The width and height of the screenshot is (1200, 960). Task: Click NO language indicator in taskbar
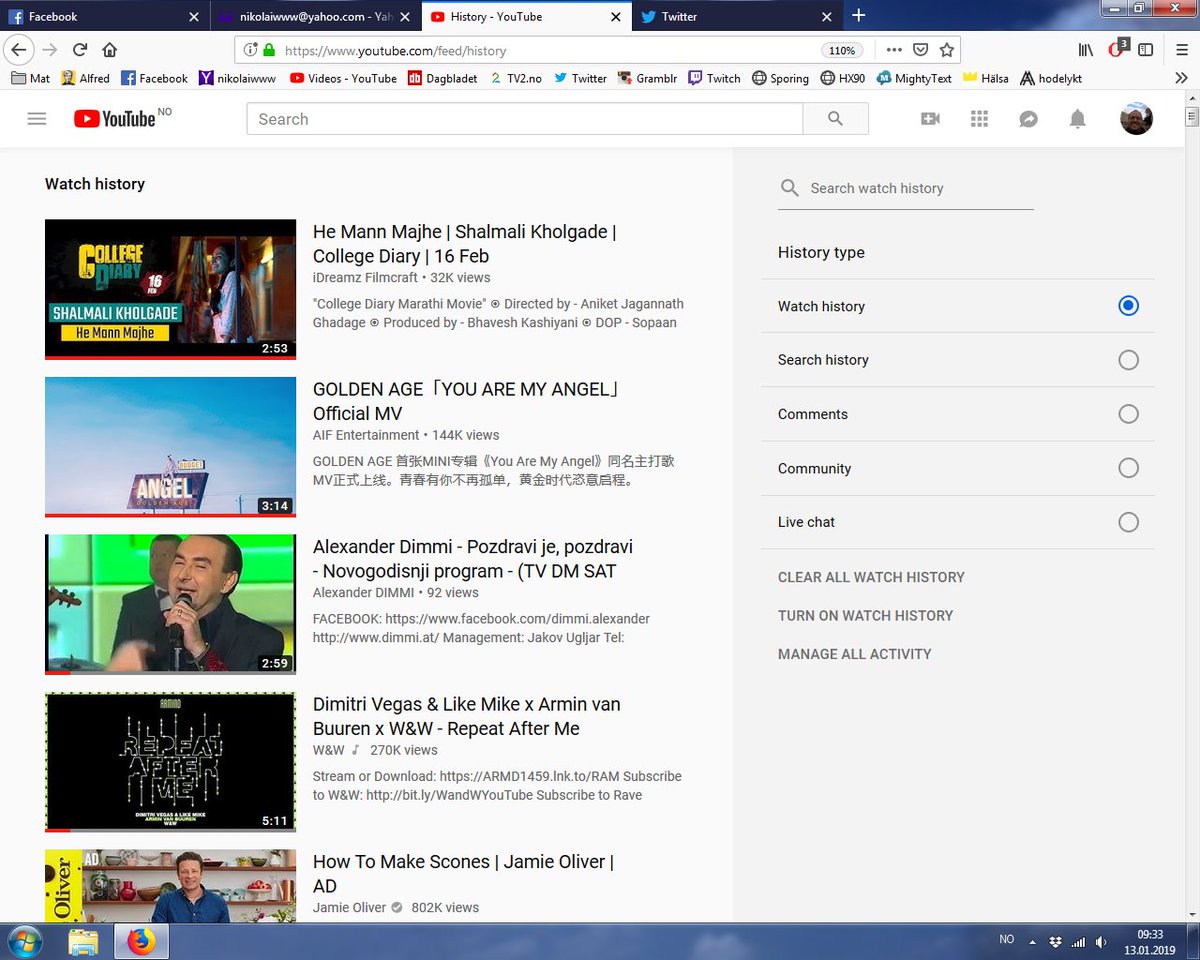[x=1006, y=940]
